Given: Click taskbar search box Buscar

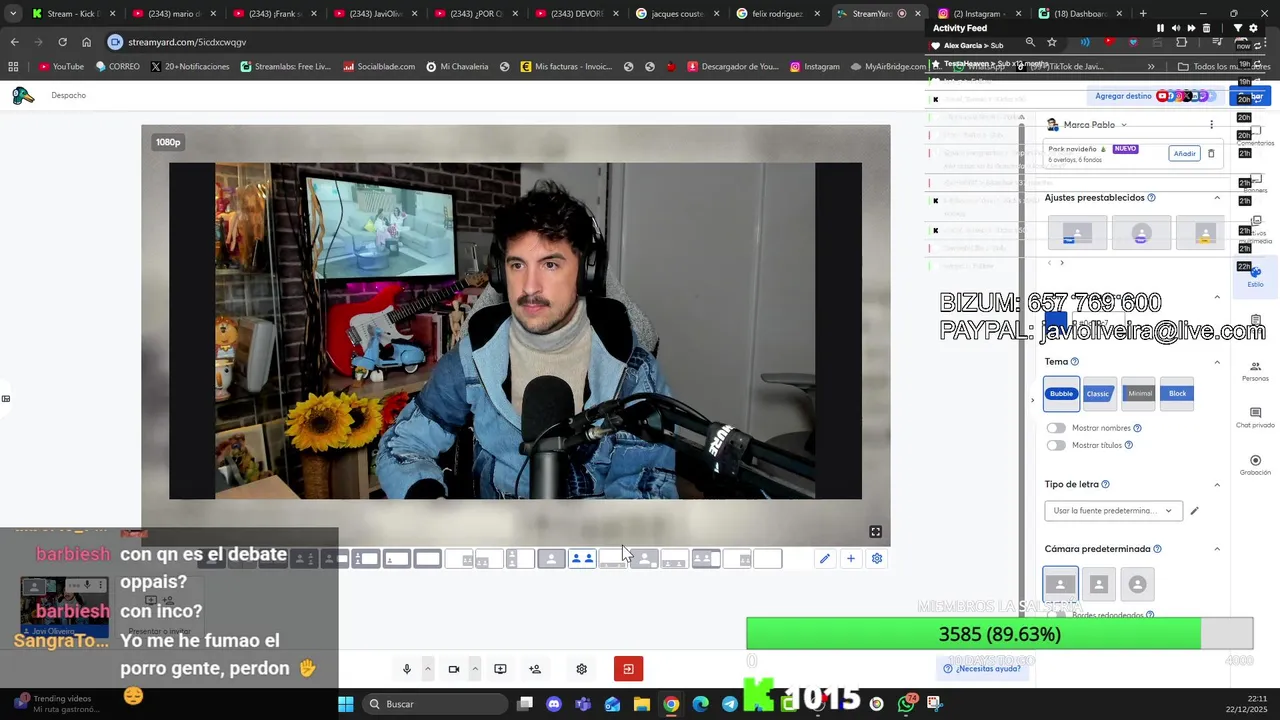Looking at the screenshot, I should 434,704.
